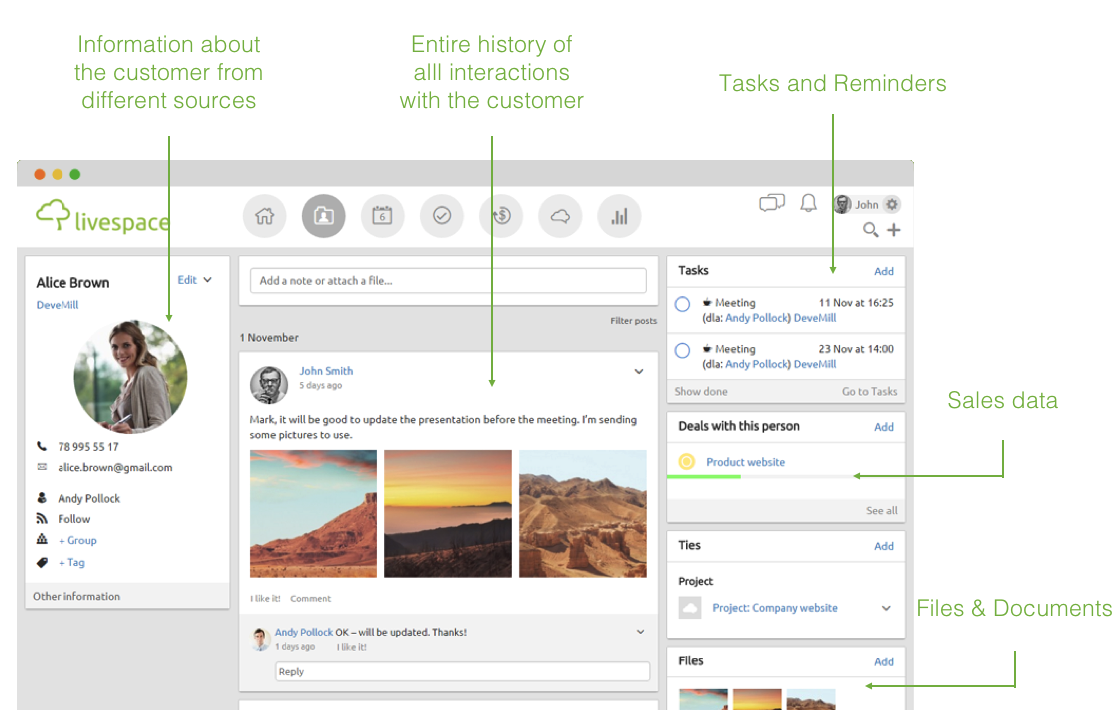Open the statistics bar-chart icon

click(619, 216)
